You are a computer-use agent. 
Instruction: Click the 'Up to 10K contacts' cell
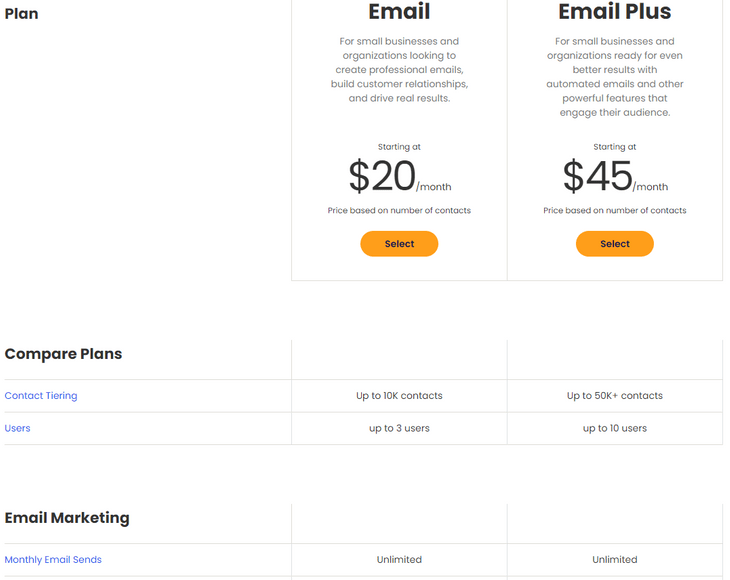399,396
